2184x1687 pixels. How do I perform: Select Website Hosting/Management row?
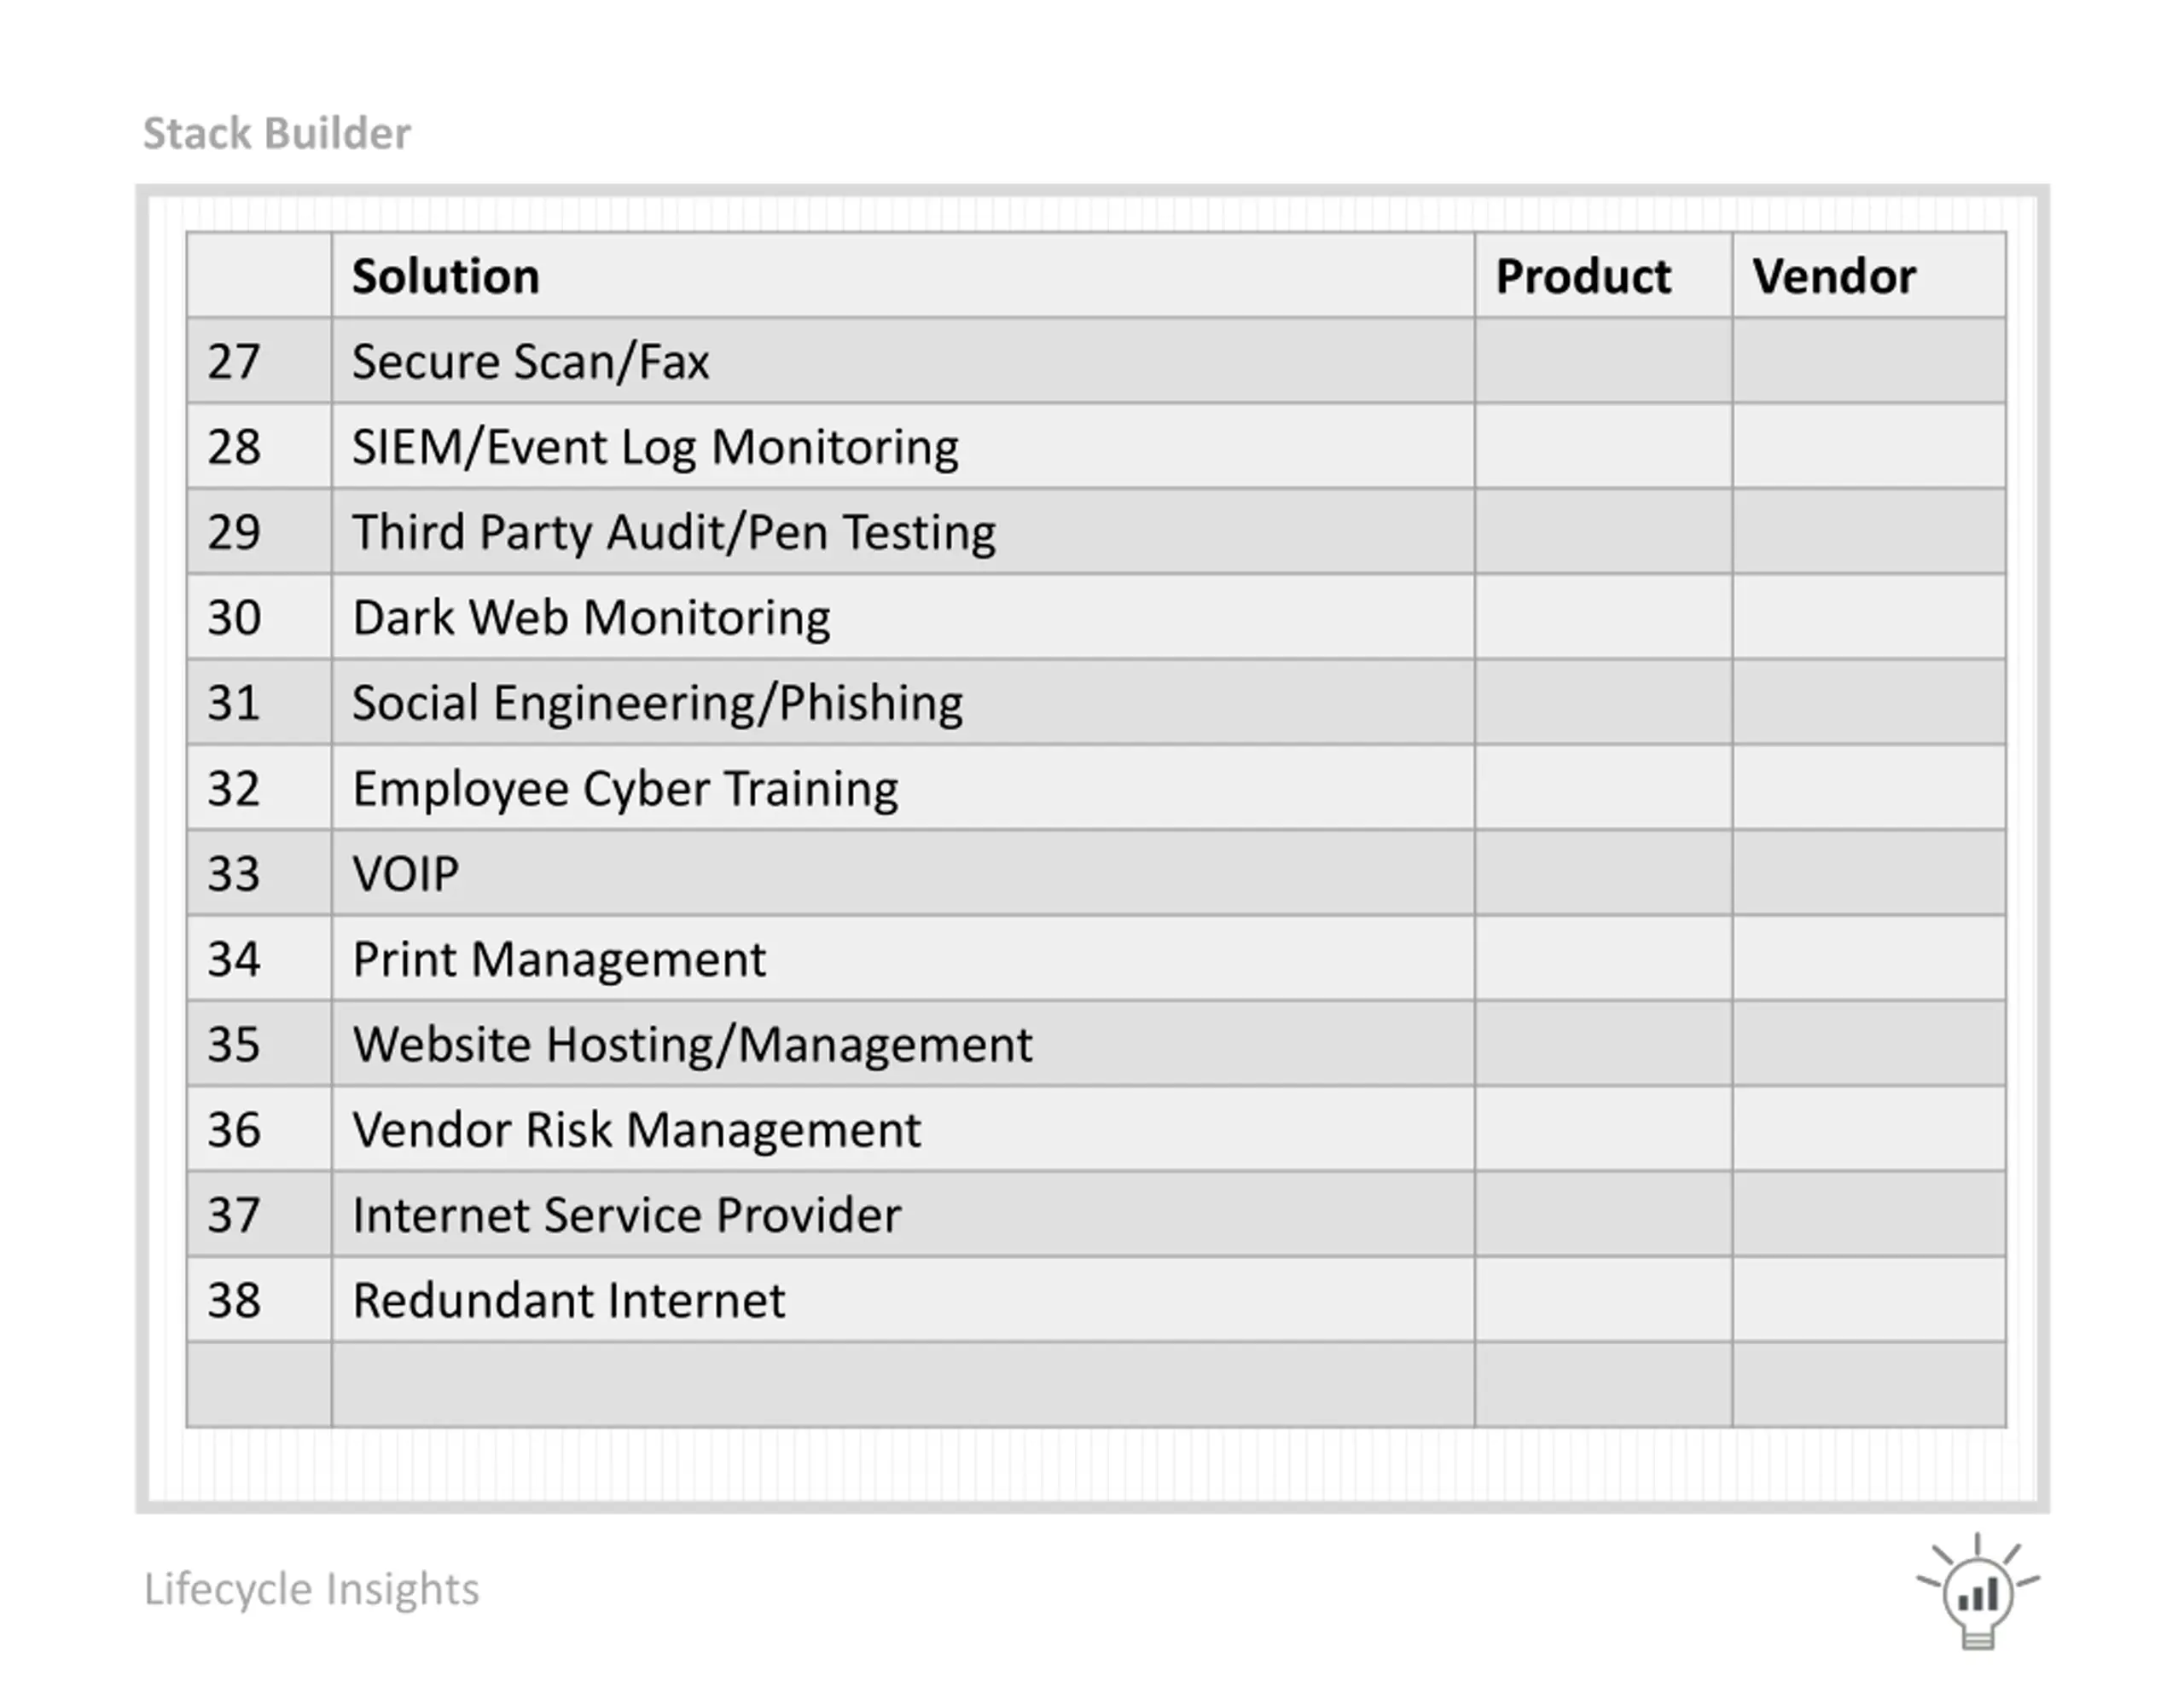[x=1096, y=1043]
